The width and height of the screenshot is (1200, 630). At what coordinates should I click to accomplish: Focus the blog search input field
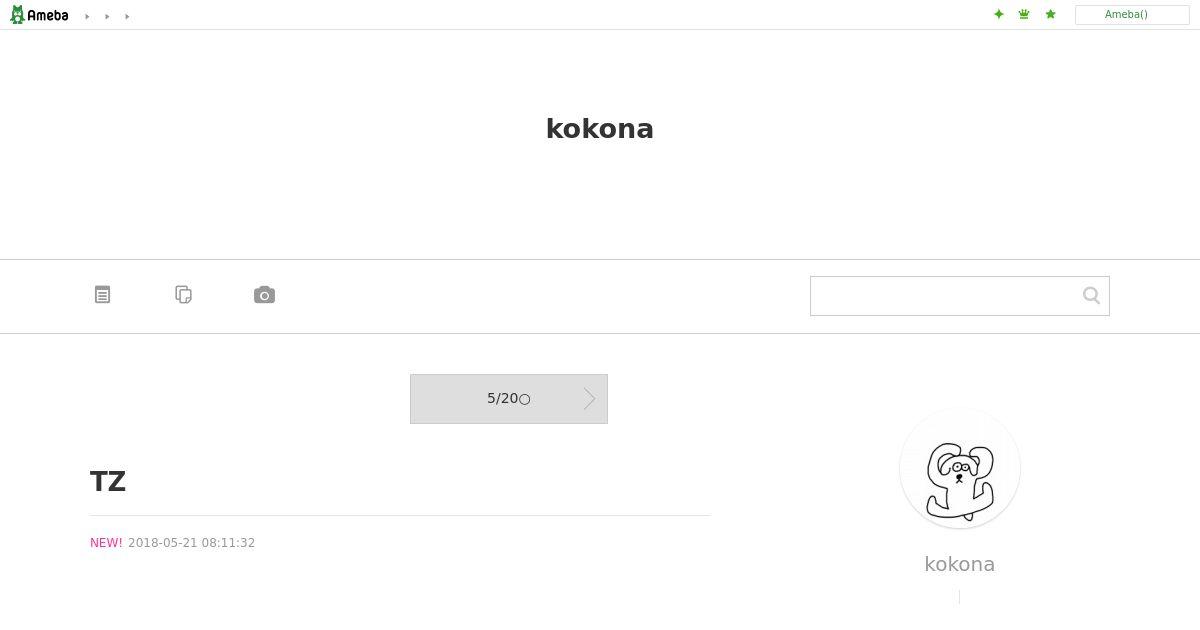[x=945, y=296]
